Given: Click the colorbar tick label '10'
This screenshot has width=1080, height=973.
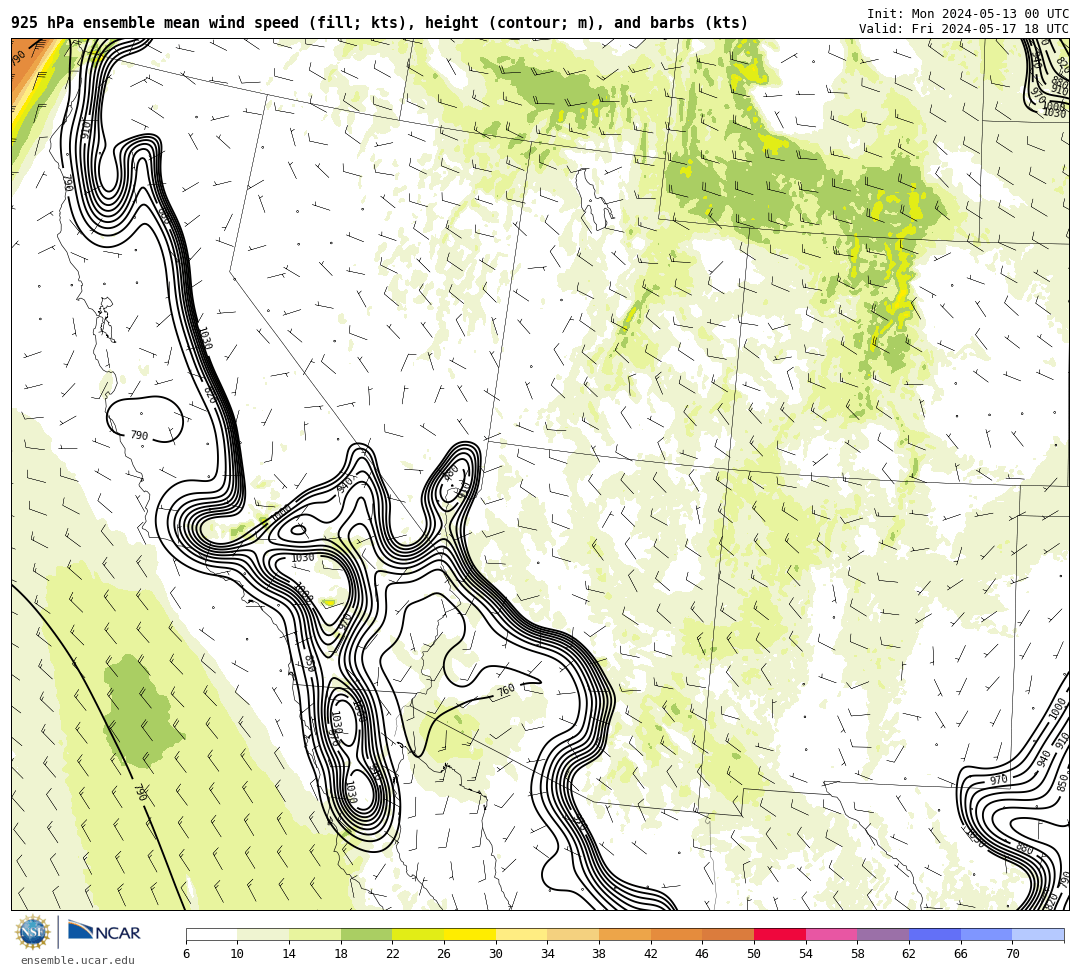Looking at the screenshot, I should coord(237,954).
